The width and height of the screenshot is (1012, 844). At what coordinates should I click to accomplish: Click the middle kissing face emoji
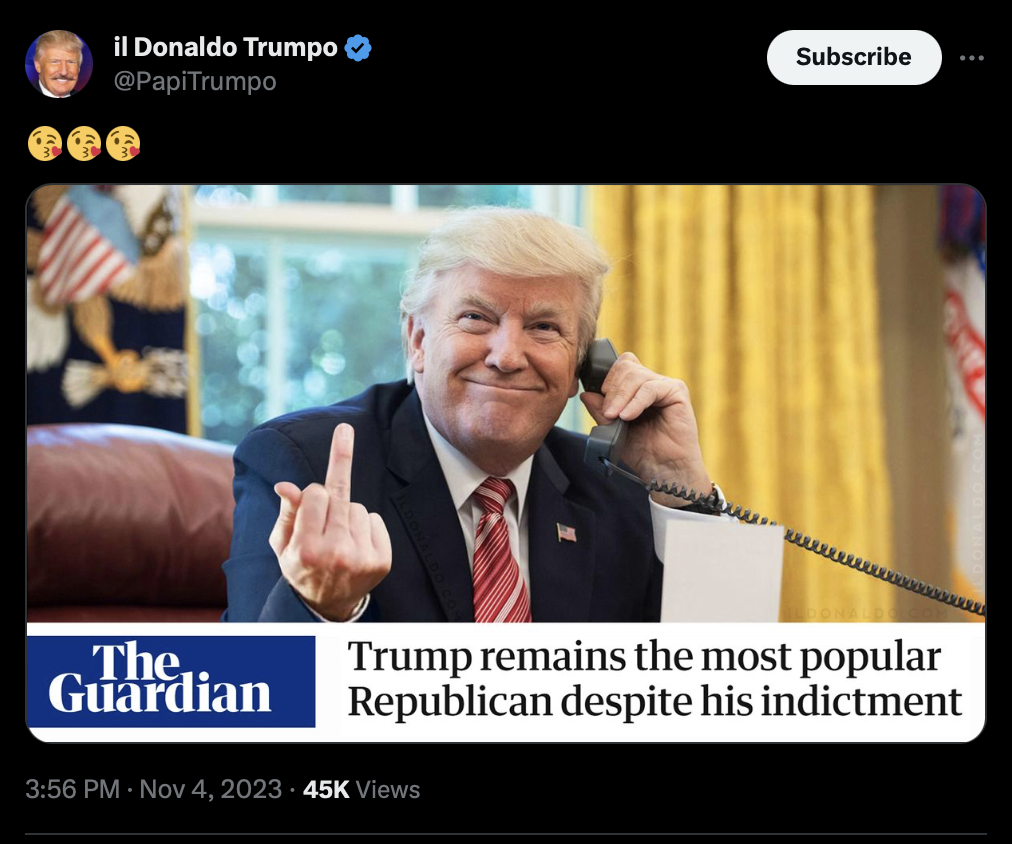(x=84, y=143)
